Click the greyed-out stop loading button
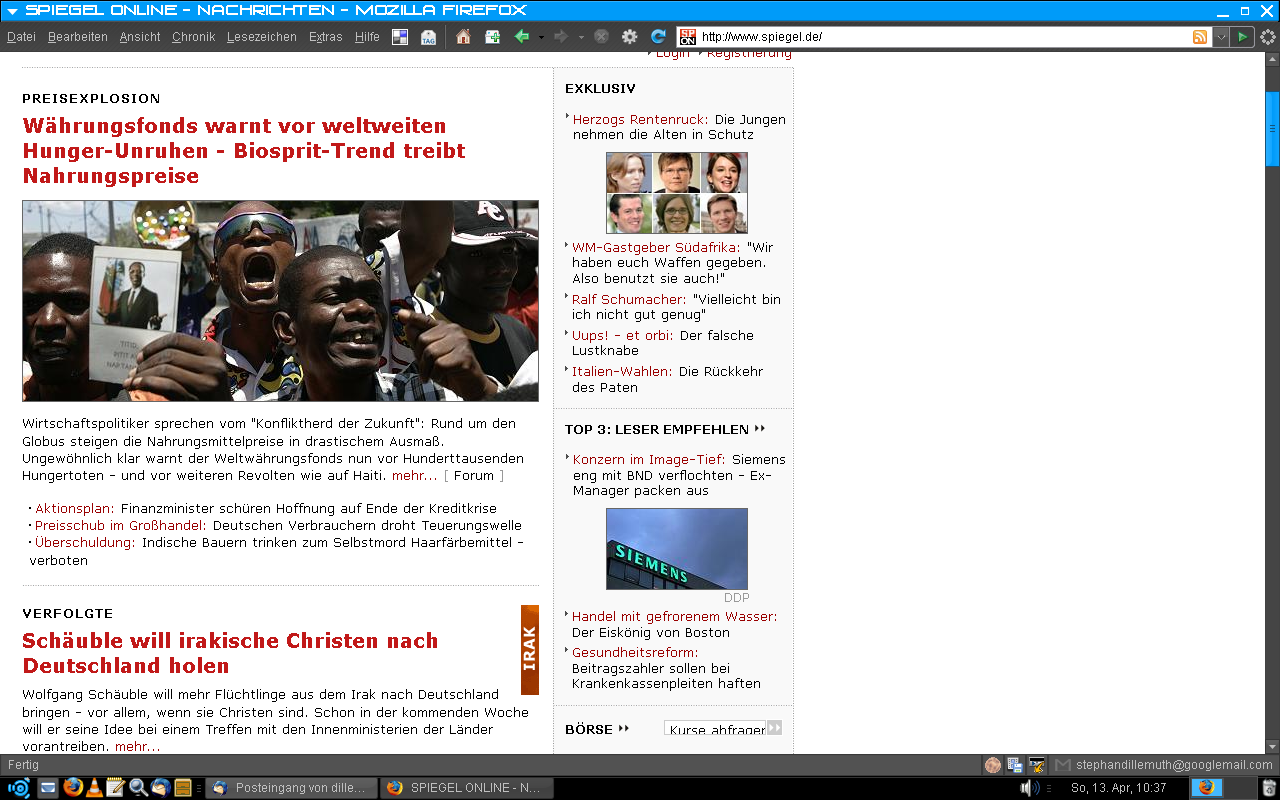The height and width of the screenshot is (800, 1280). click(x=601, y=37)
